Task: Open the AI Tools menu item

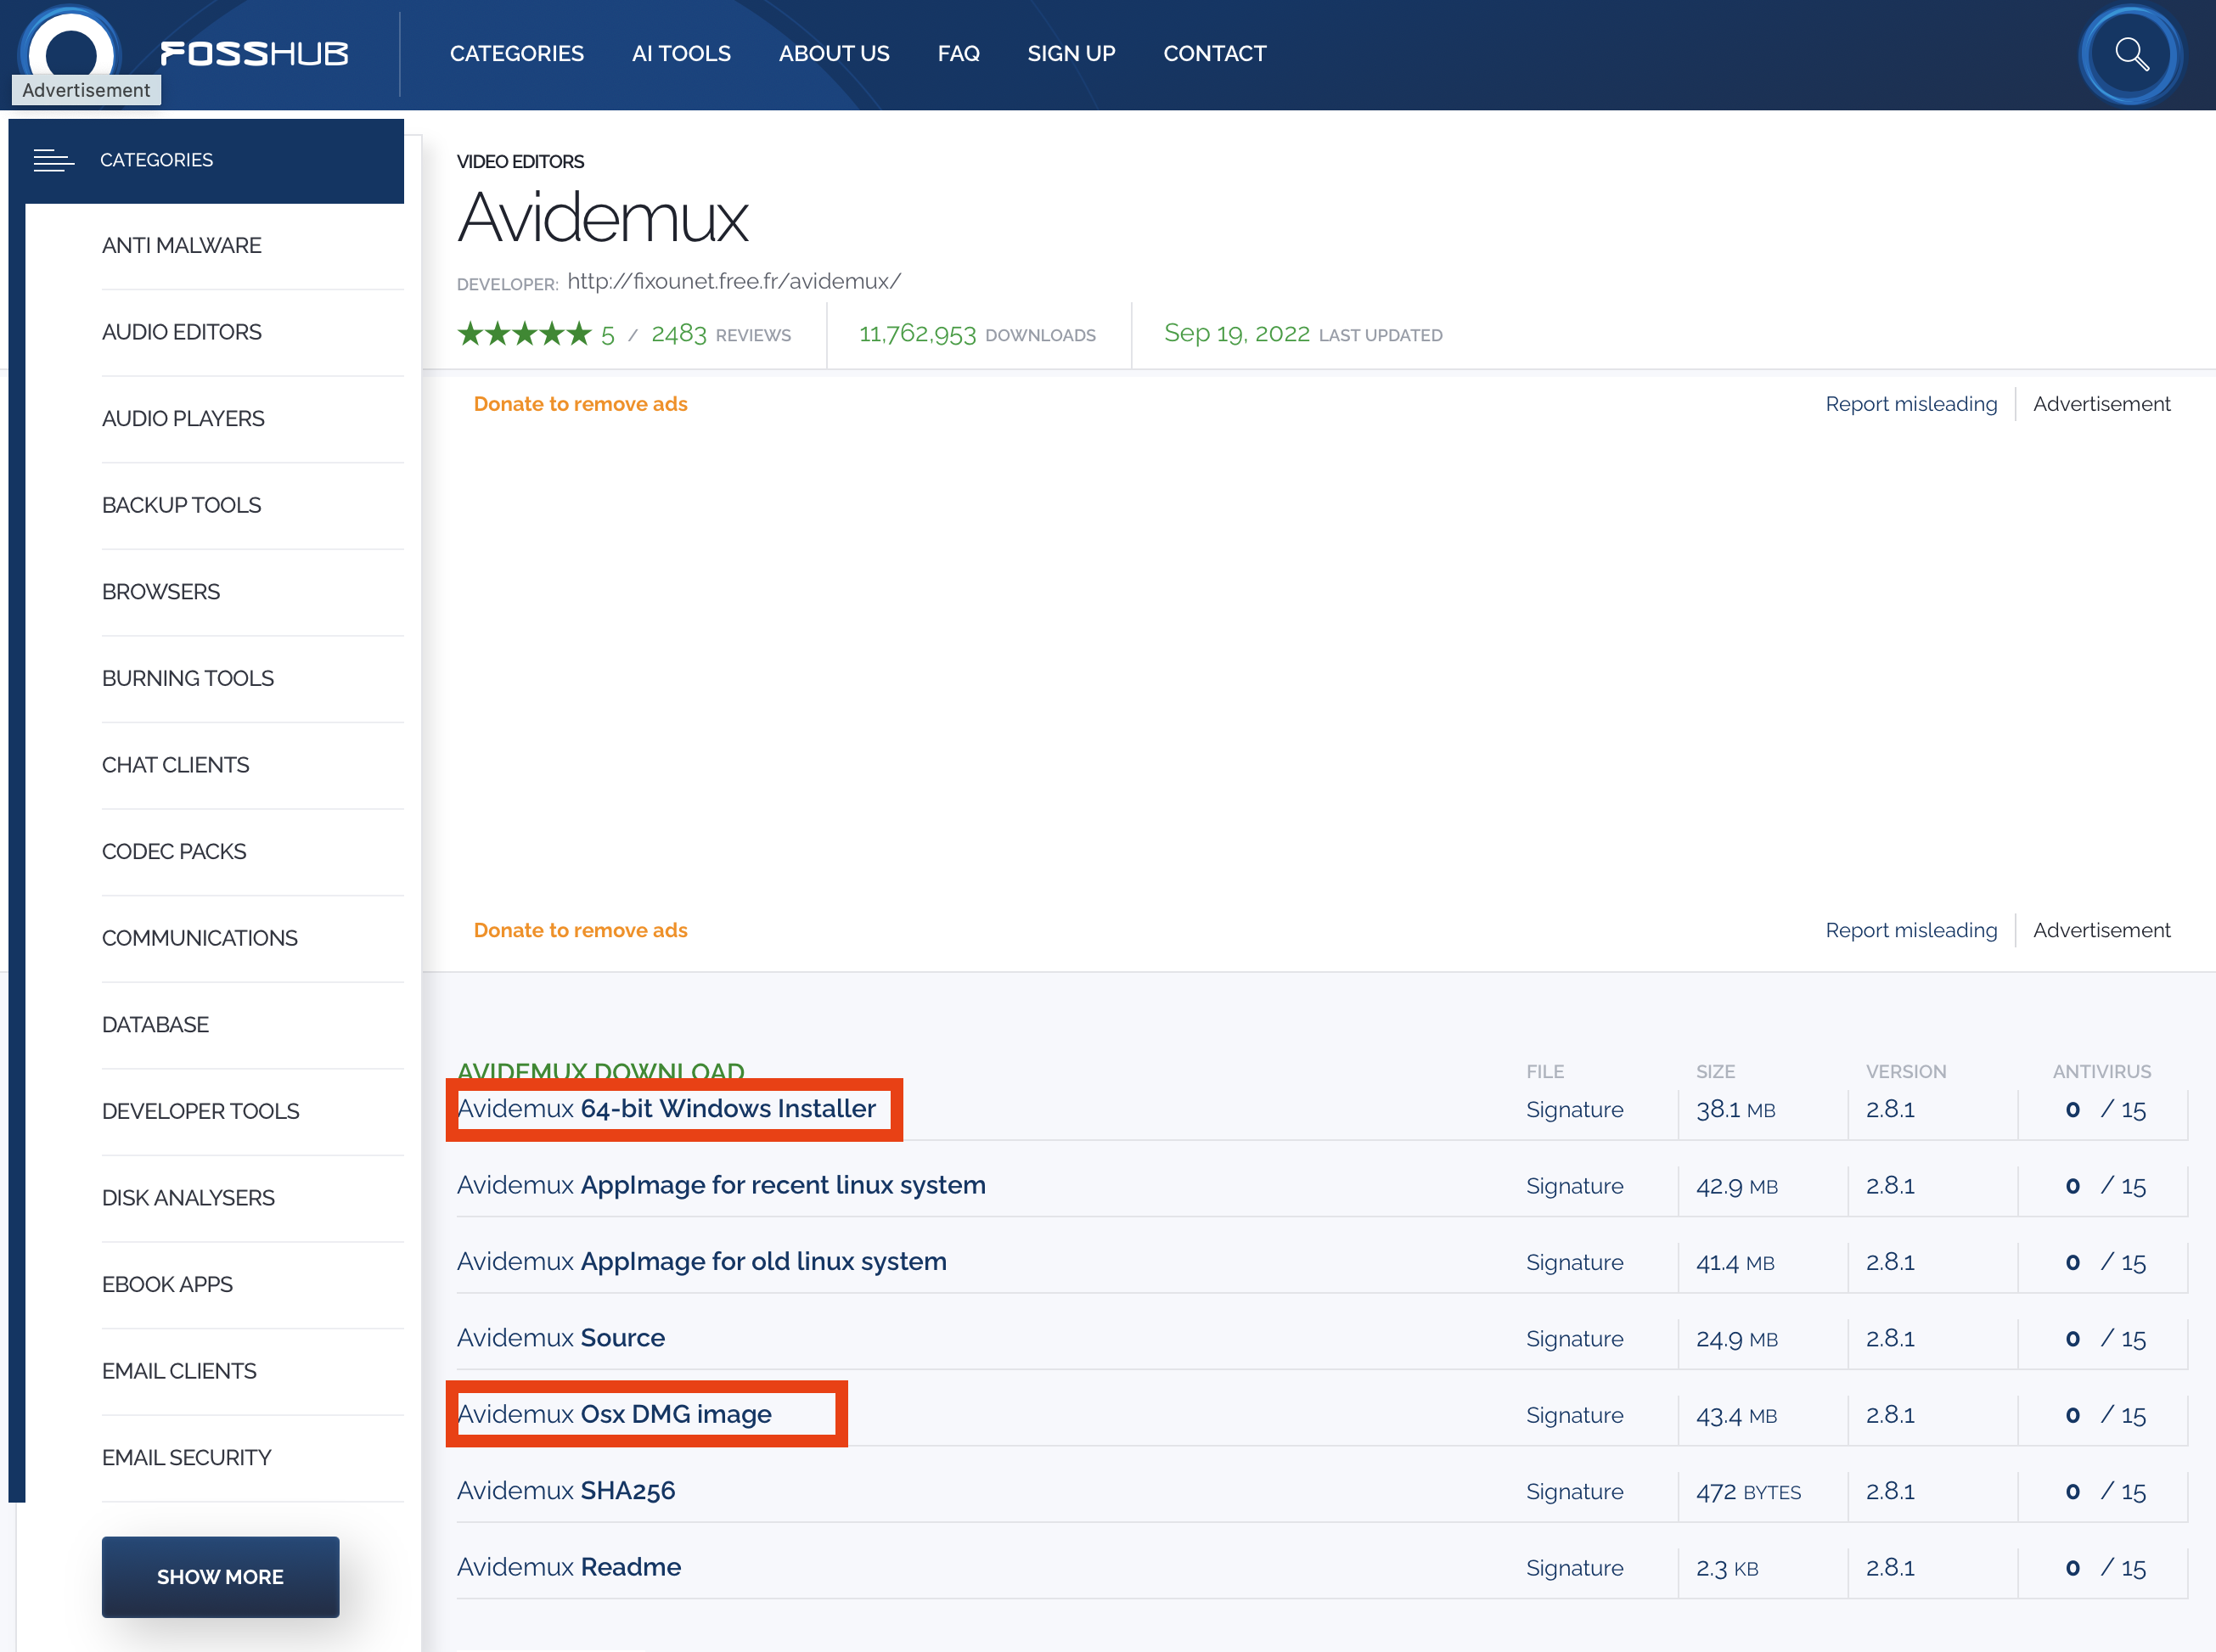Action: pos(681,54)
